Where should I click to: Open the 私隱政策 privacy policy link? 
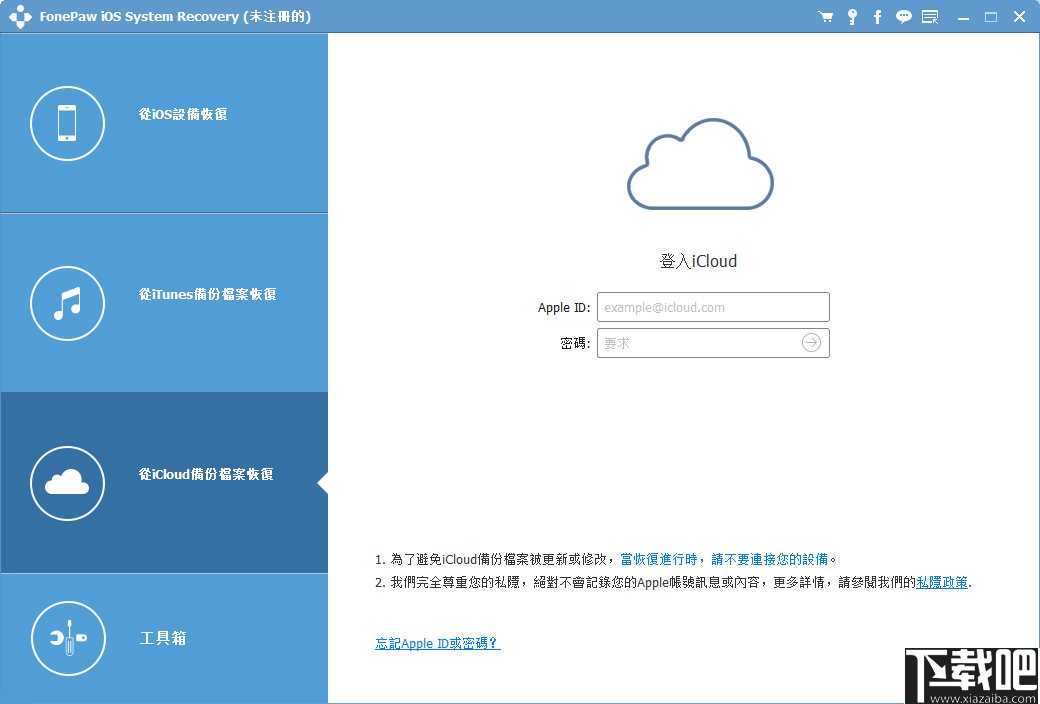[x=940, y=582]
